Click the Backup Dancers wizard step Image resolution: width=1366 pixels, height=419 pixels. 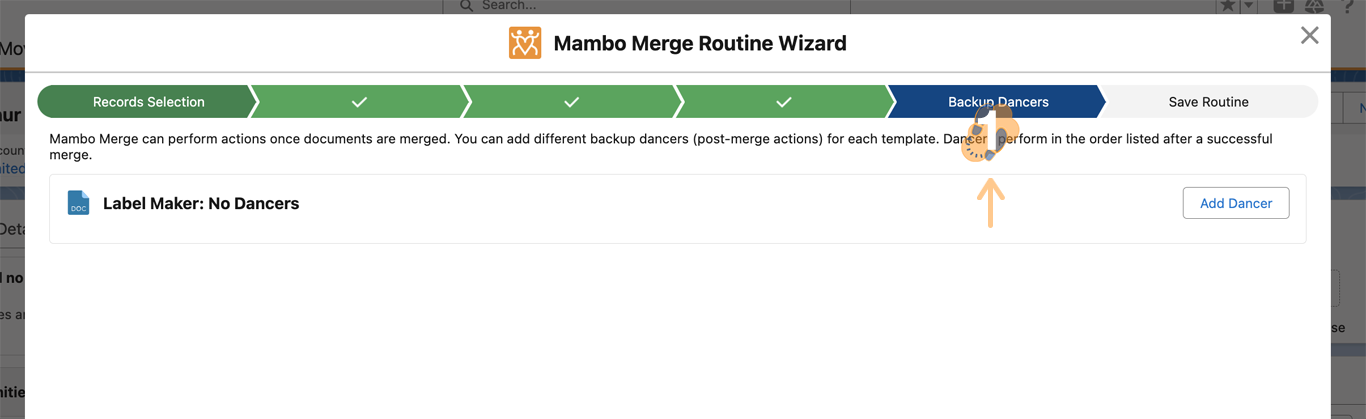pos(997,102)
